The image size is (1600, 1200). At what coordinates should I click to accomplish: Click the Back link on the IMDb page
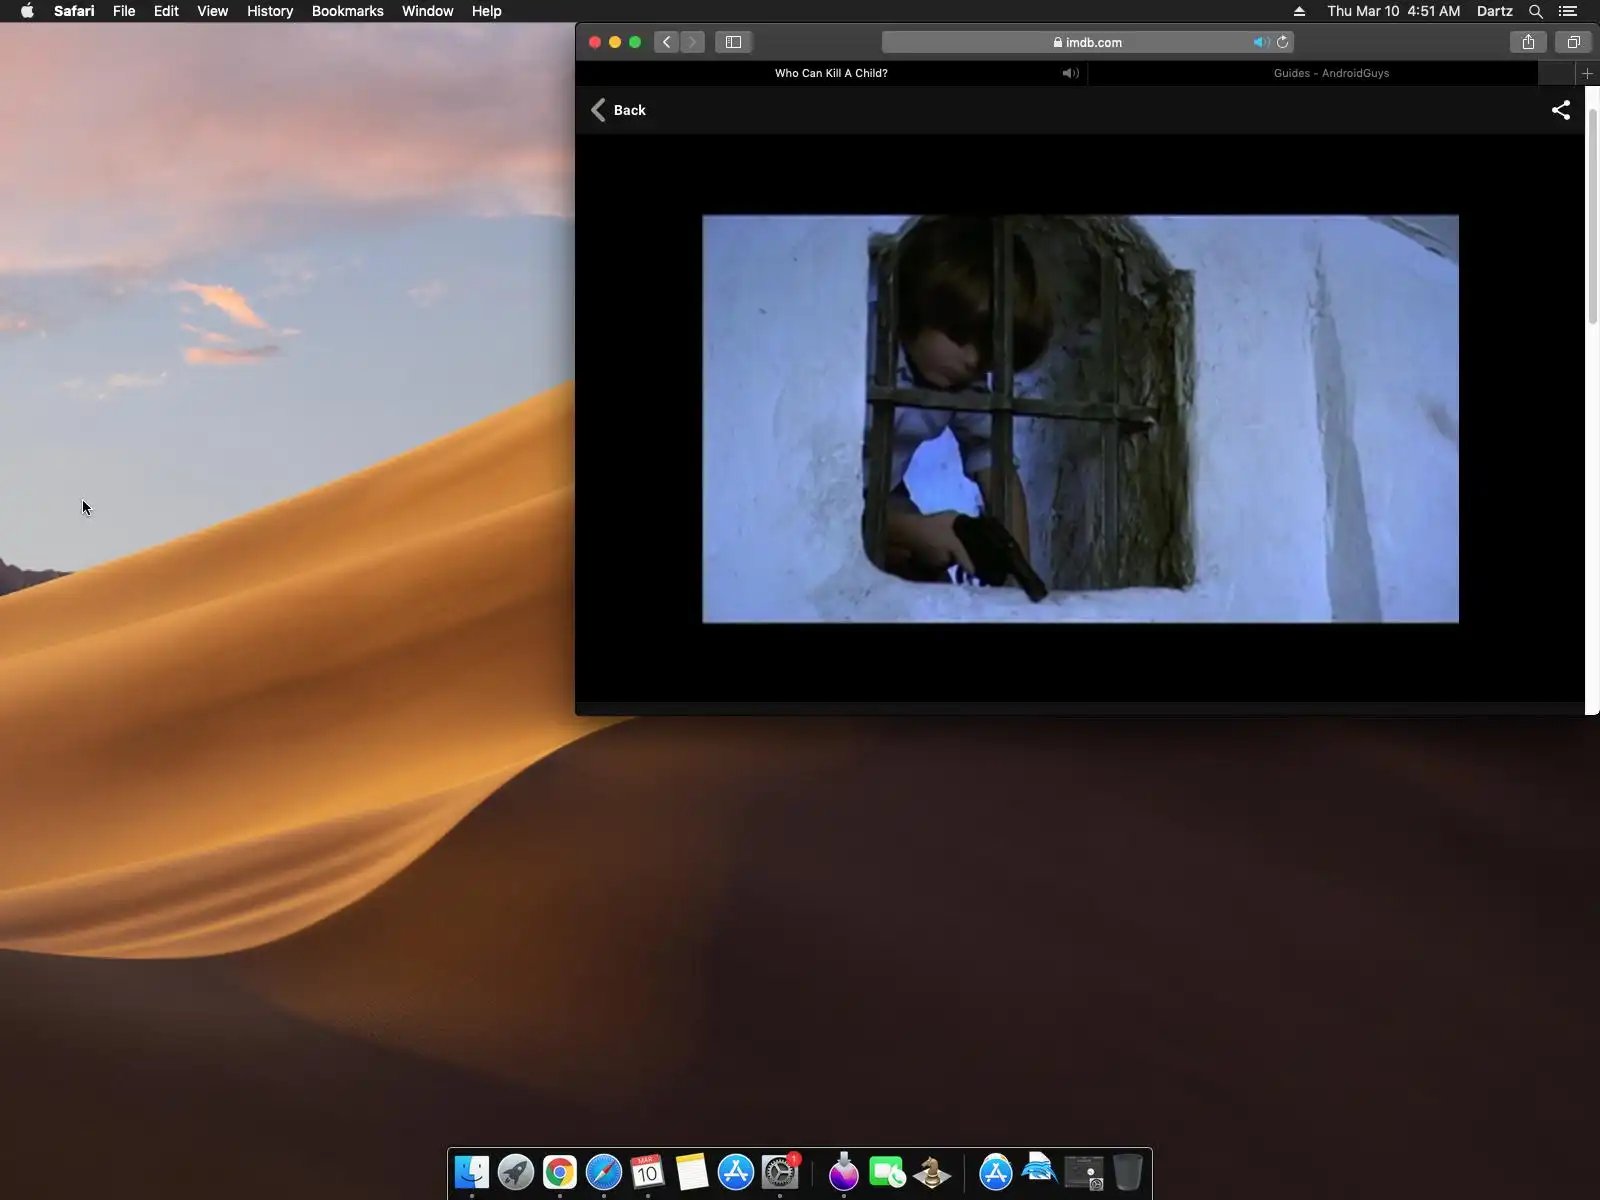point(619,110)
